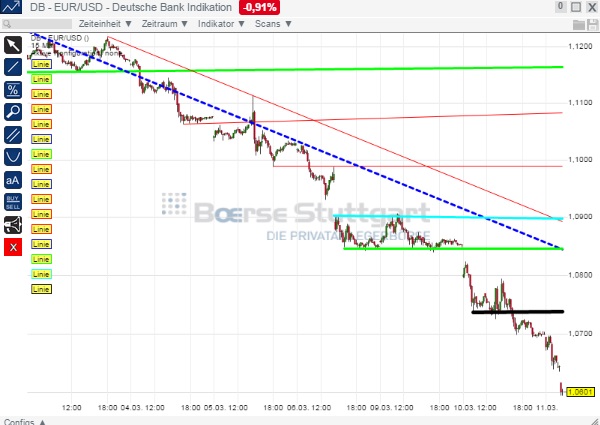
Task: Click the 06.03. date label on time axis
Action: coord(297,408)
